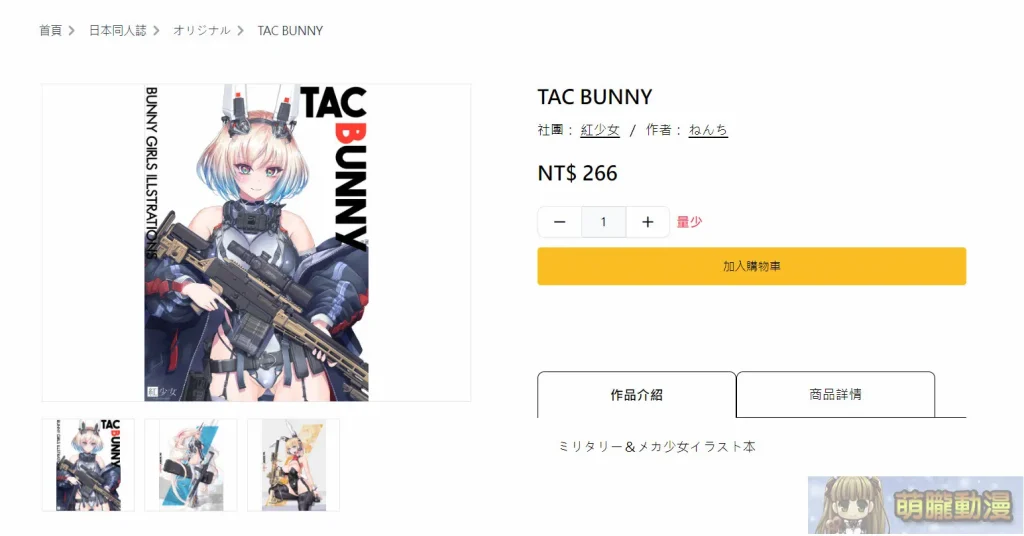Go to 首頁 in the breadcrumb
Viewport: 1024px width, 536px height.
[x=50, y=31]
